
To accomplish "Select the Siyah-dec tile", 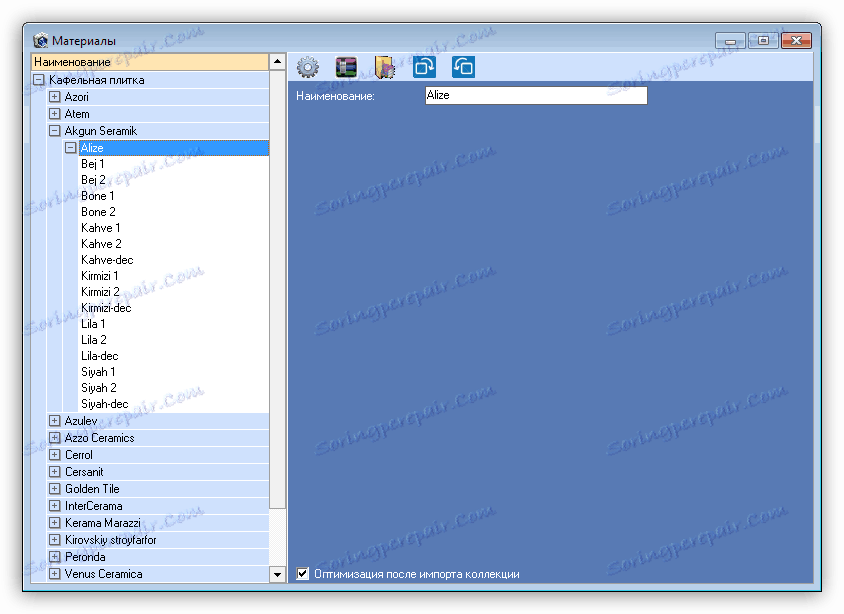I will (x=104, y=404).
